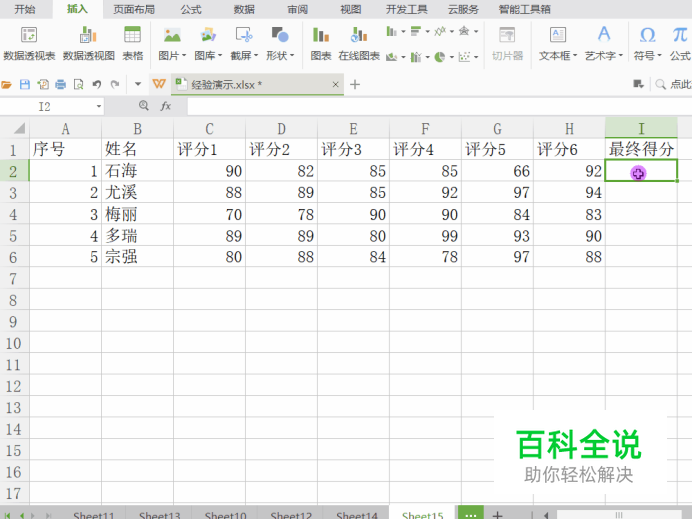Add a new worksheet with plus button
692x519 pixels.
pyautogui.click(x=497, y=515)
